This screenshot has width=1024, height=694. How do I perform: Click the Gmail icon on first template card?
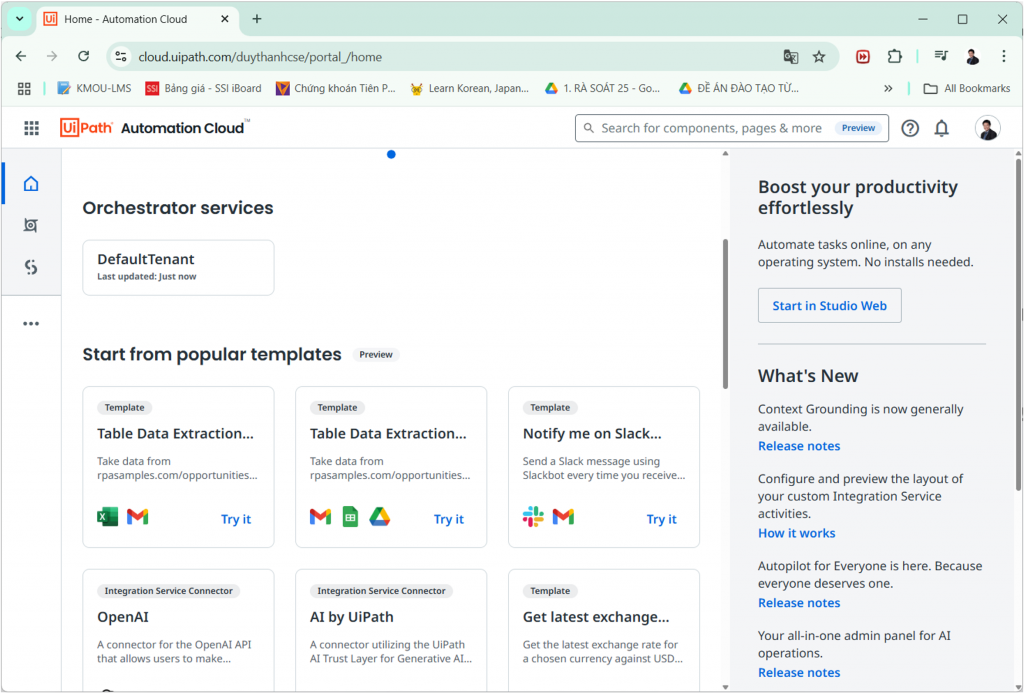click(x=137, y=517)
